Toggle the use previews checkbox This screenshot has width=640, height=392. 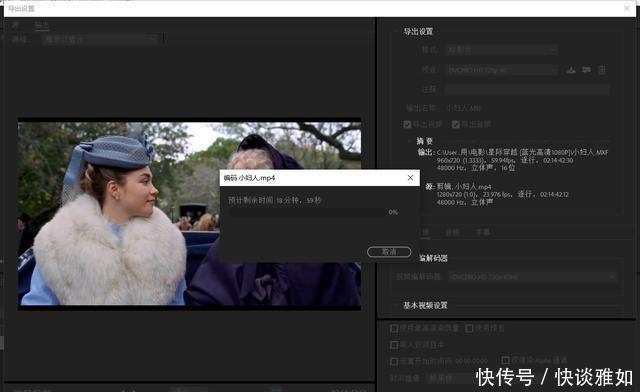tap(469, 328)
